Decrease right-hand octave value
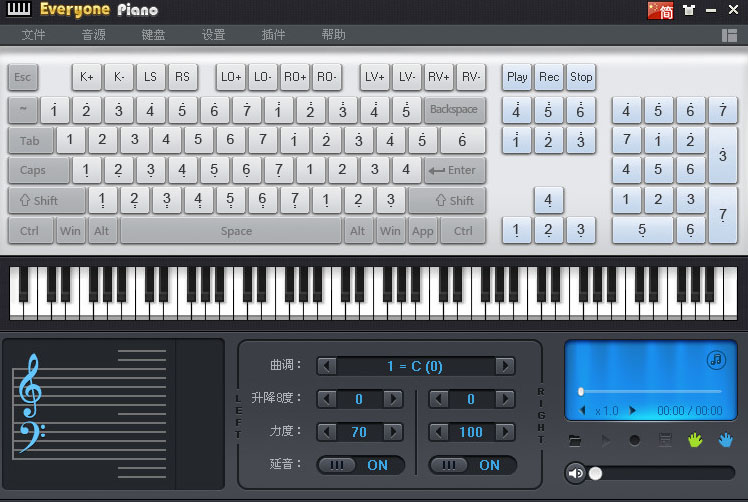This screenshot has height=502, width=748. [438, 399]
